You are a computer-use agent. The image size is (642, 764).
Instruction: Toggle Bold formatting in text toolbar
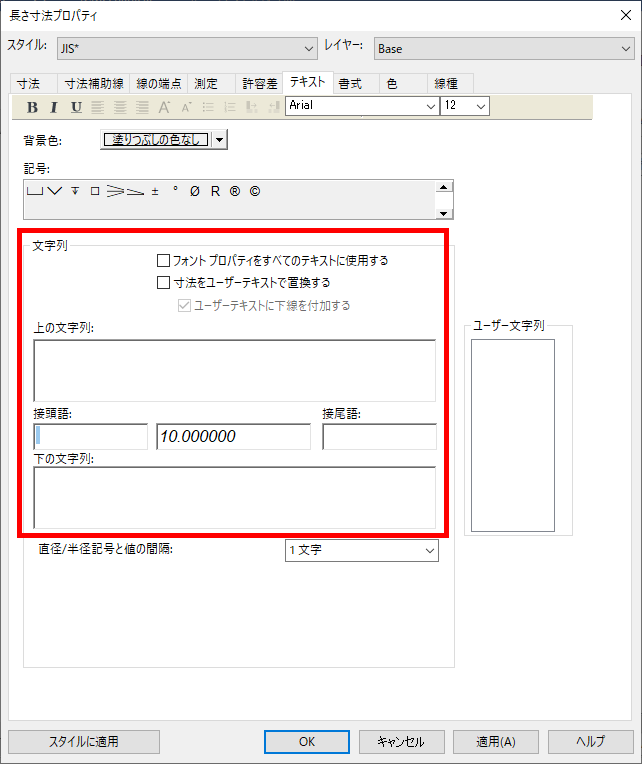[x=32, y=107]
